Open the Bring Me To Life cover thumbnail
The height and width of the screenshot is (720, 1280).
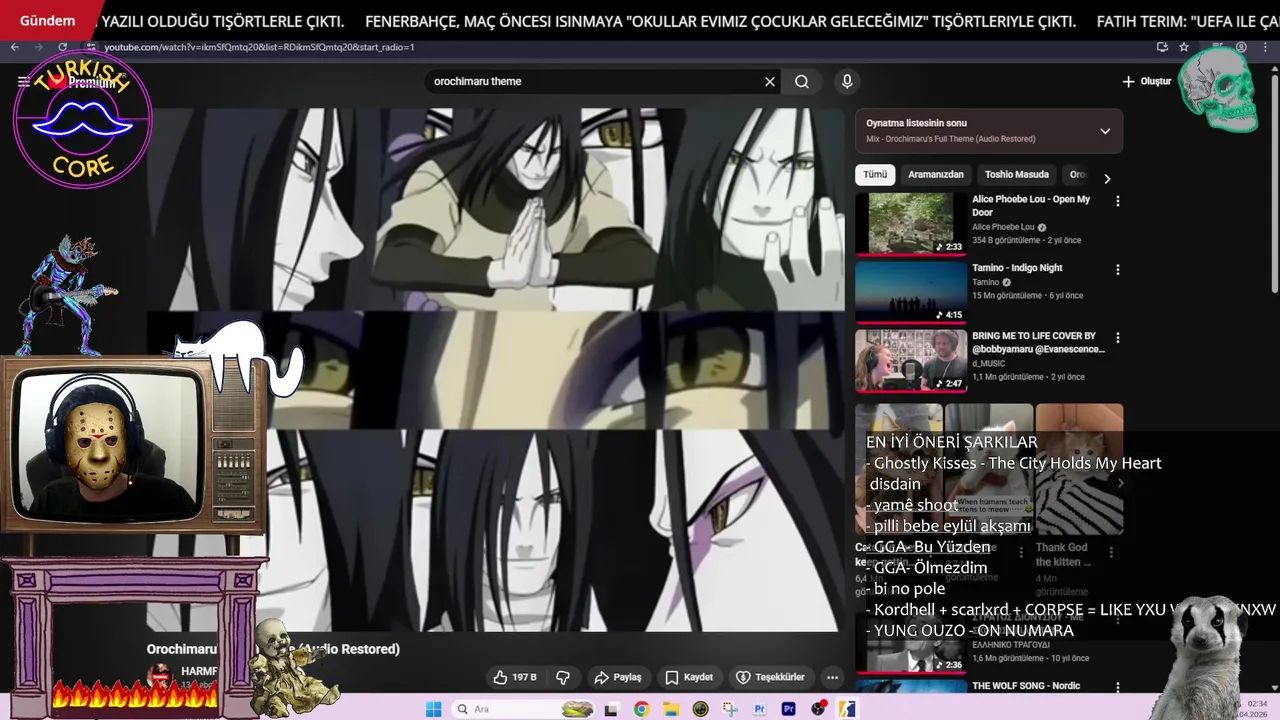[x=911, y=360]
